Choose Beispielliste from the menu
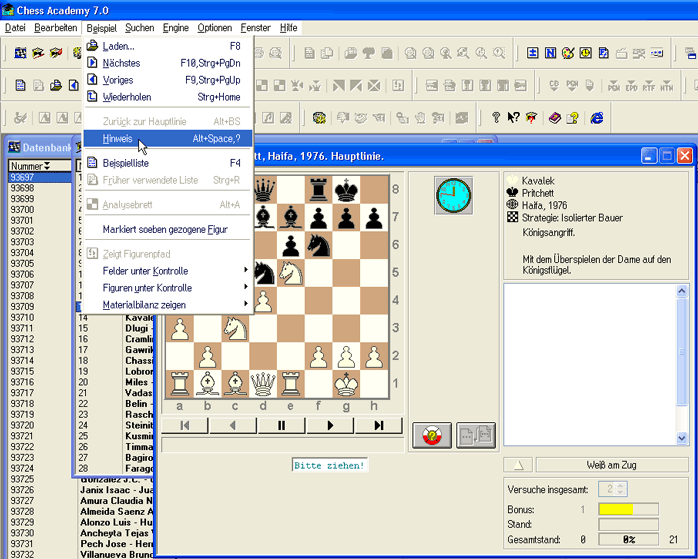This screenshot has width=698, height=559. pyautogui.click(x=125, y=163)
